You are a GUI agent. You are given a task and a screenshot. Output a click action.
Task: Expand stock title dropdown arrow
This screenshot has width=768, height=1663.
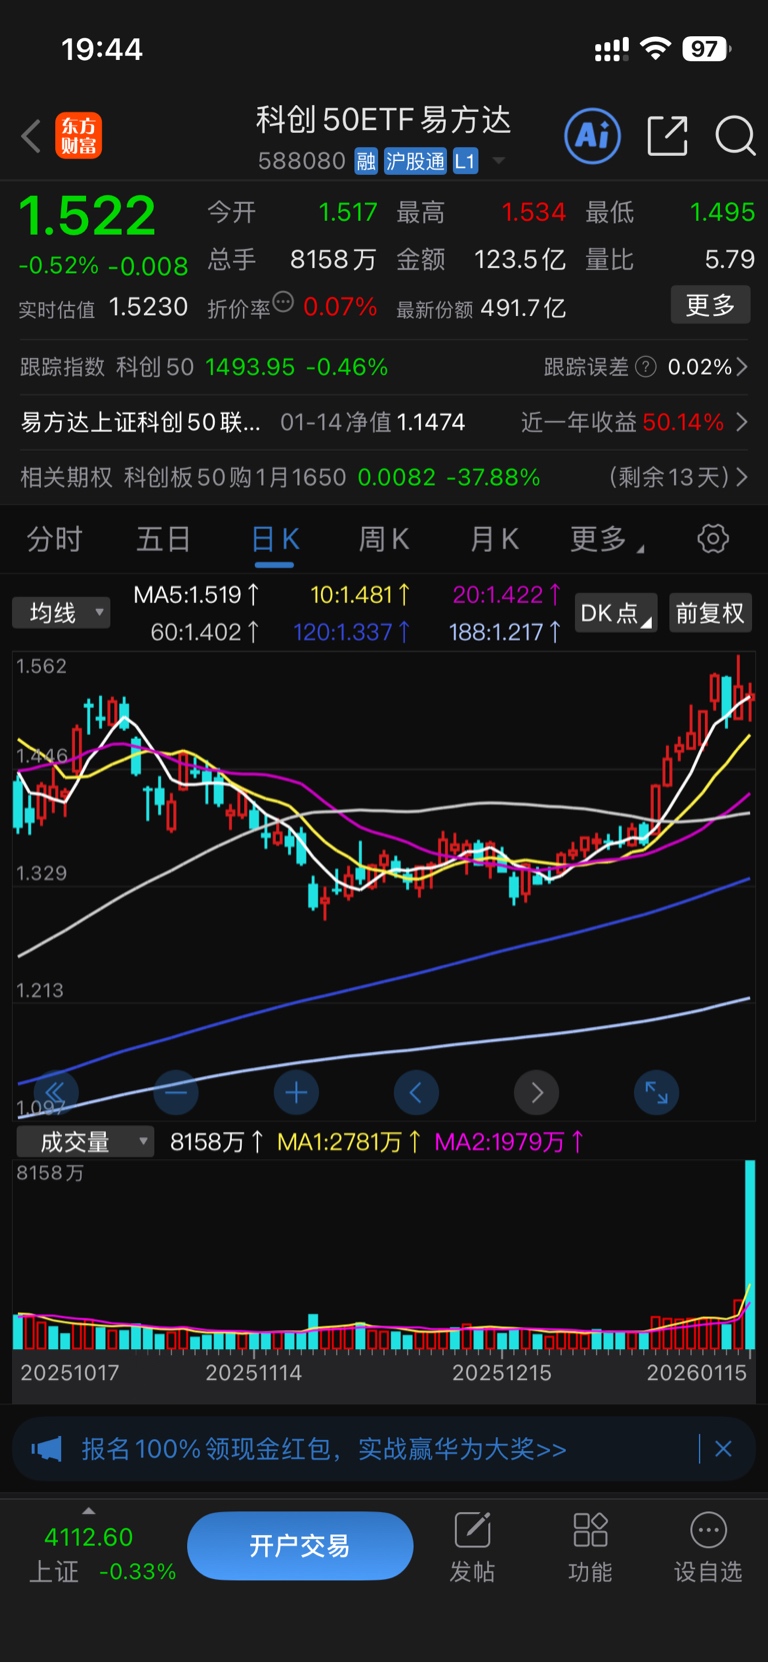[x=499, y=161]
